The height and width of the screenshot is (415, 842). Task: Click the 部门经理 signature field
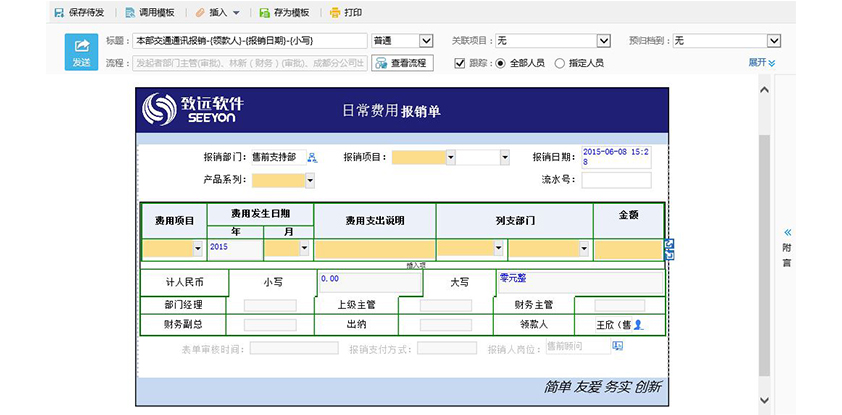click(270, 305)
